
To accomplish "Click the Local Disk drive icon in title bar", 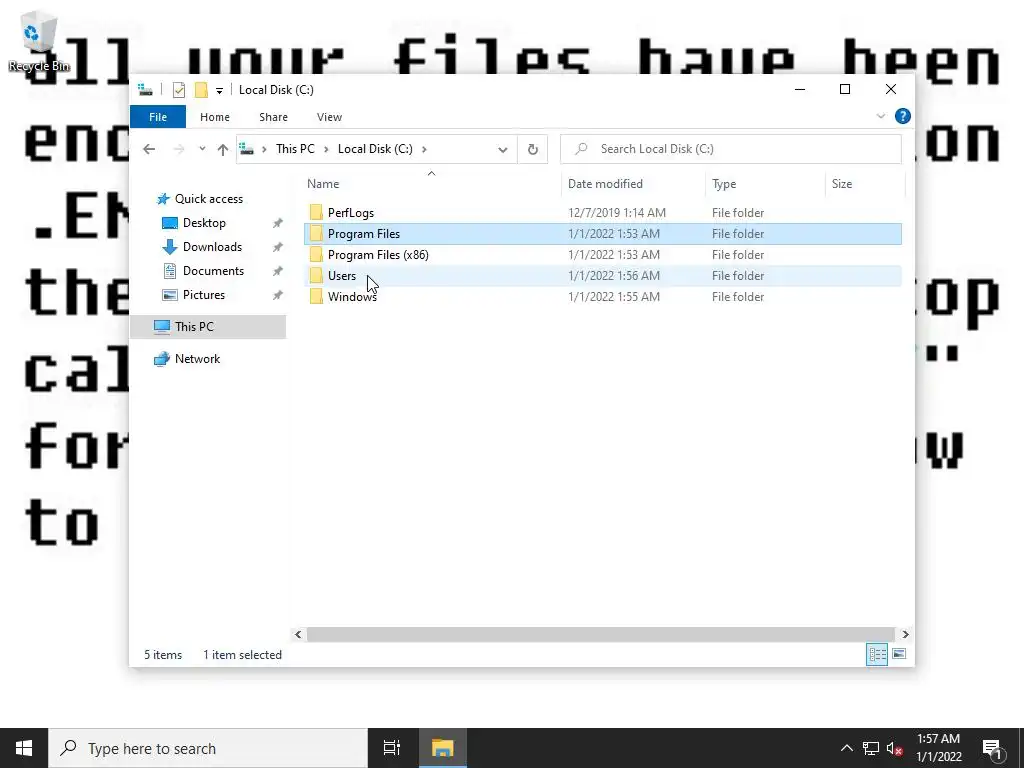I will pos(145,90).
